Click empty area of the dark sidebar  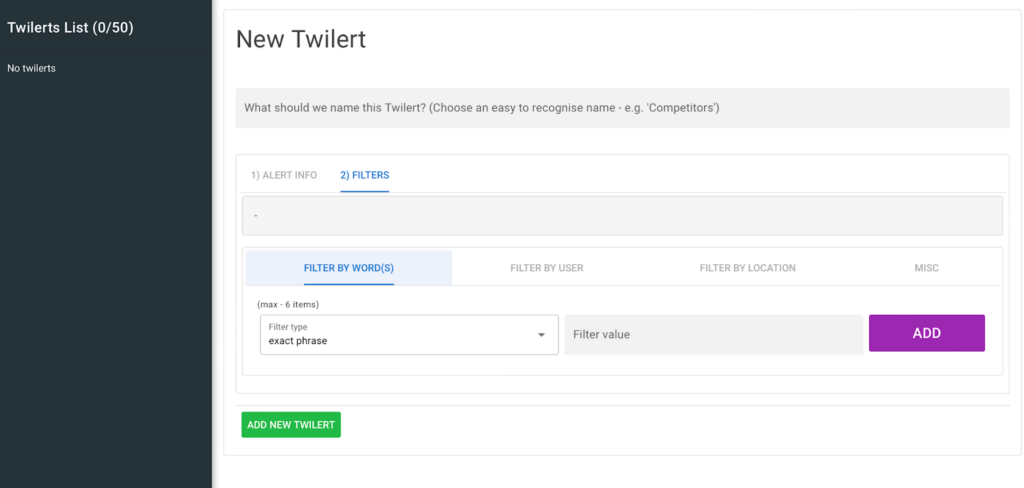coord(105,280)
